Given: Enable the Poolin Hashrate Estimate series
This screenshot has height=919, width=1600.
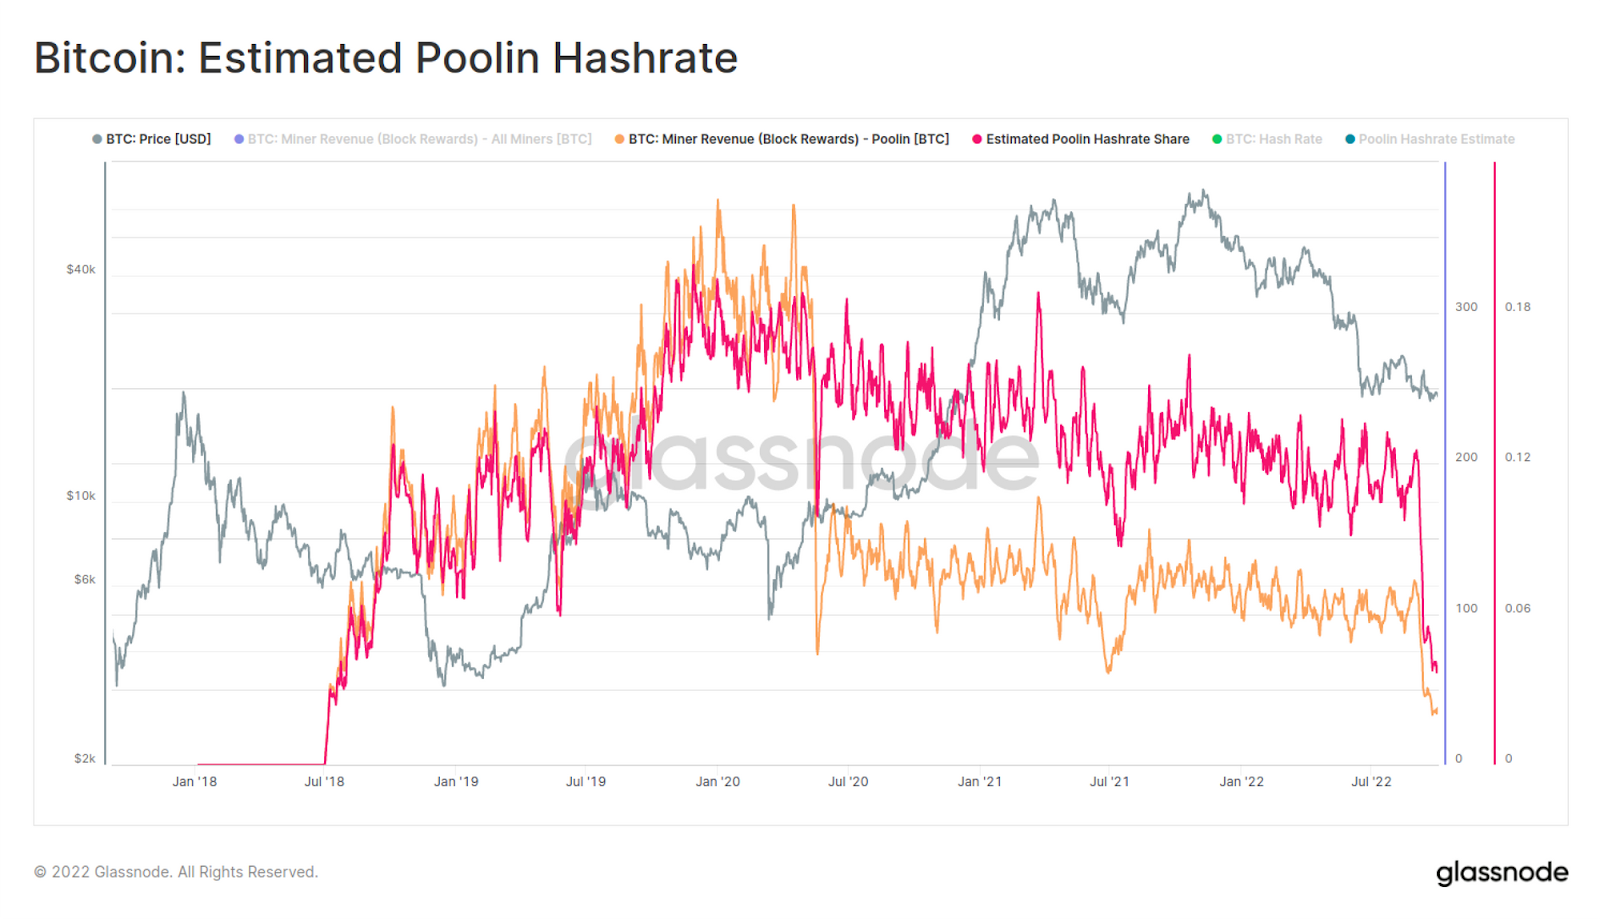Looking at the screenshot, I should 1430,139.
